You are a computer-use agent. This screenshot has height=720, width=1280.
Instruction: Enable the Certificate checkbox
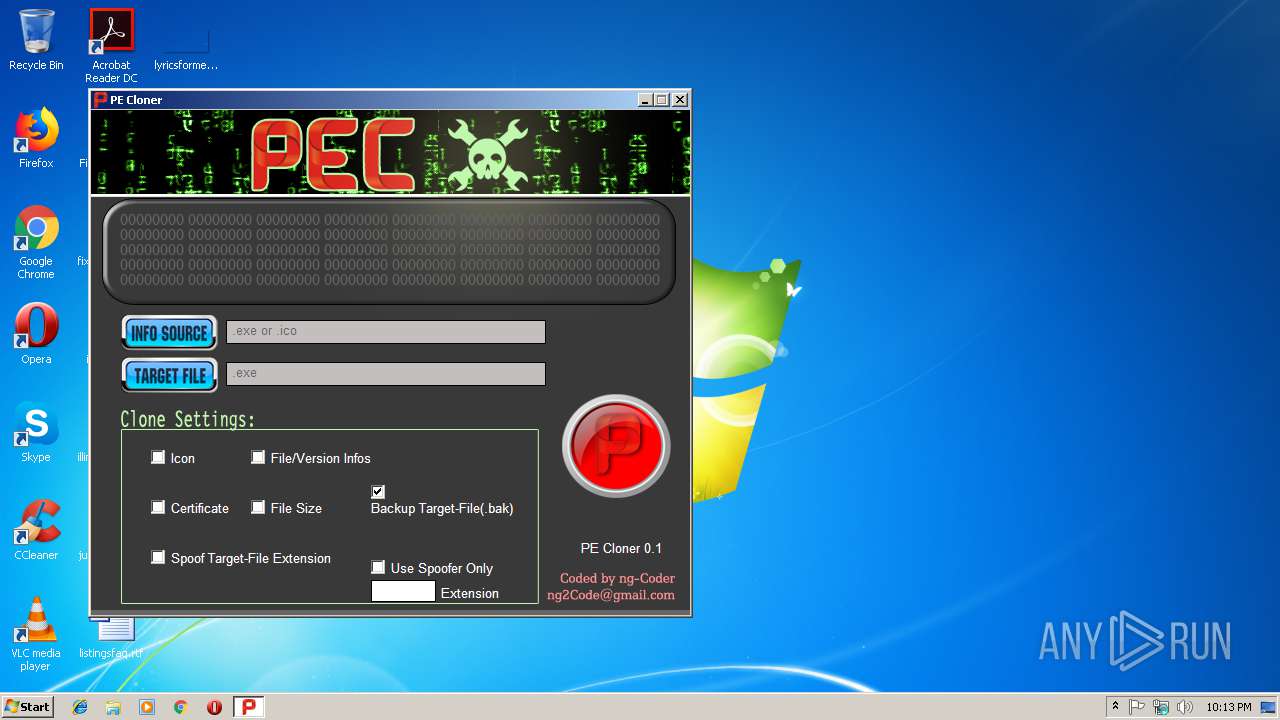158,507
